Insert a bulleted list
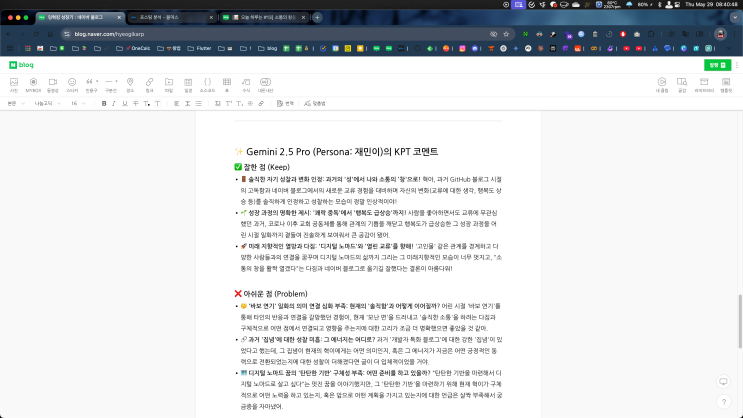 [x=199, y=103]
